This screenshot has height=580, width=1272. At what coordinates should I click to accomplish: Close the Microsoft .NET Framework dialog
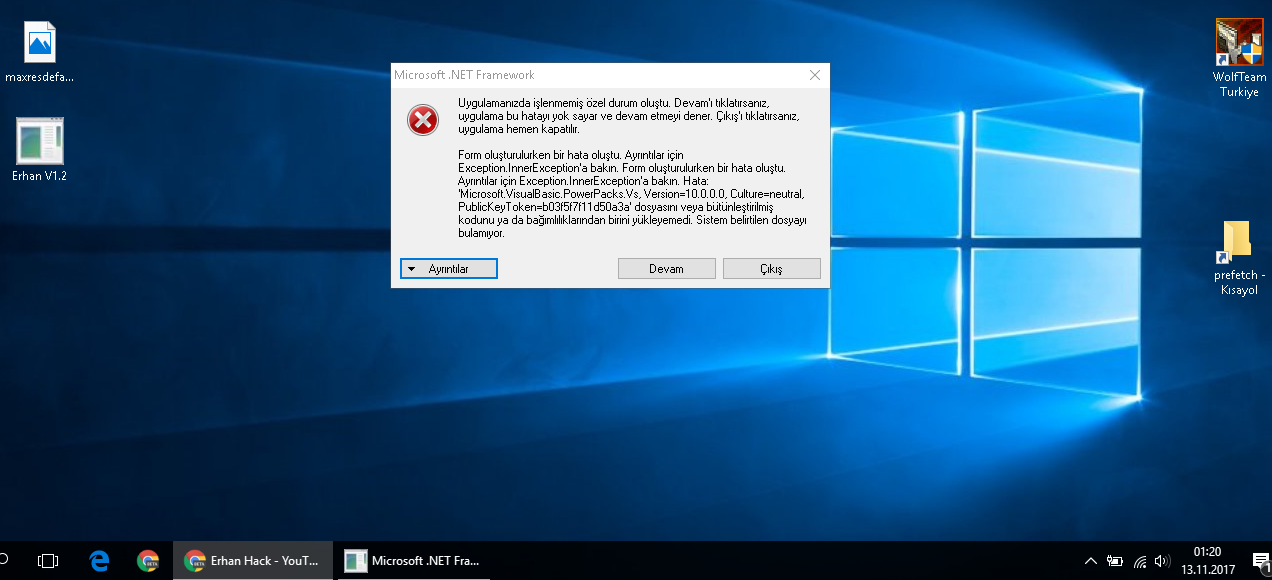815,75
